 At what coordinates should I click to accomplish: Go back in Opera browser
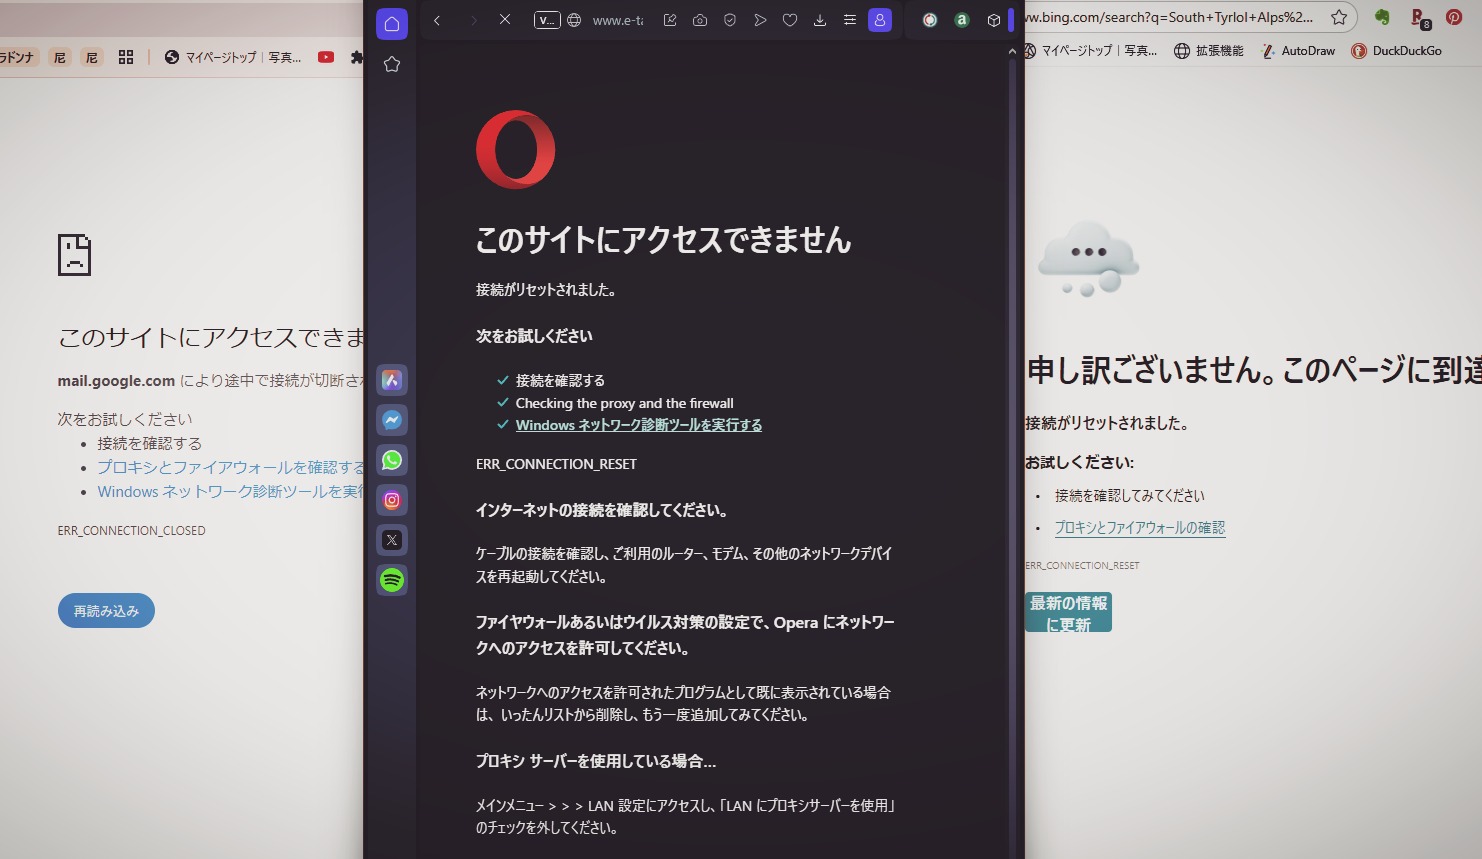click(437, 20)
